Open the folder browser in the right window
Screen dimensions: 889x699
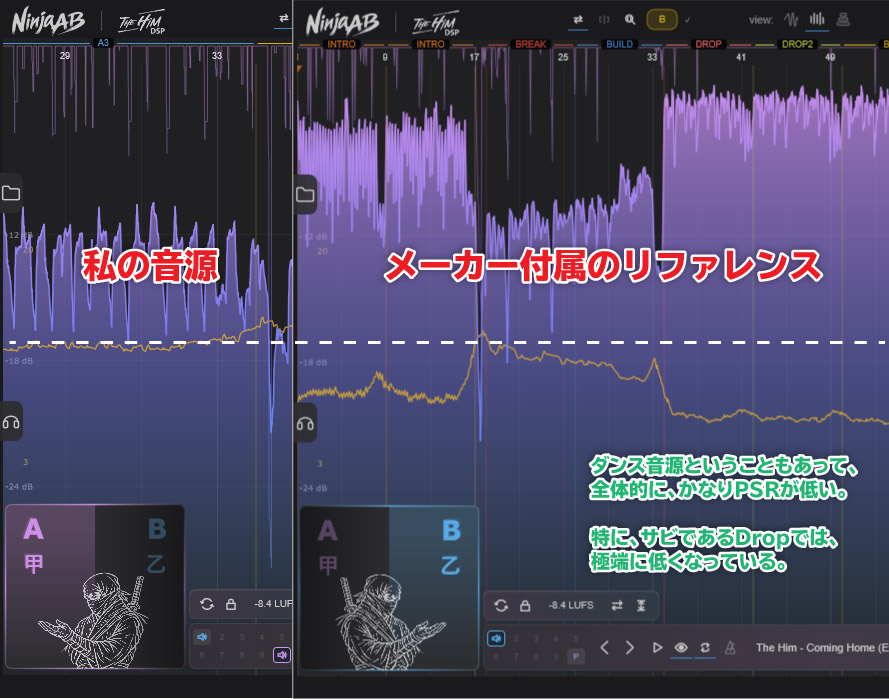[305, 195]
